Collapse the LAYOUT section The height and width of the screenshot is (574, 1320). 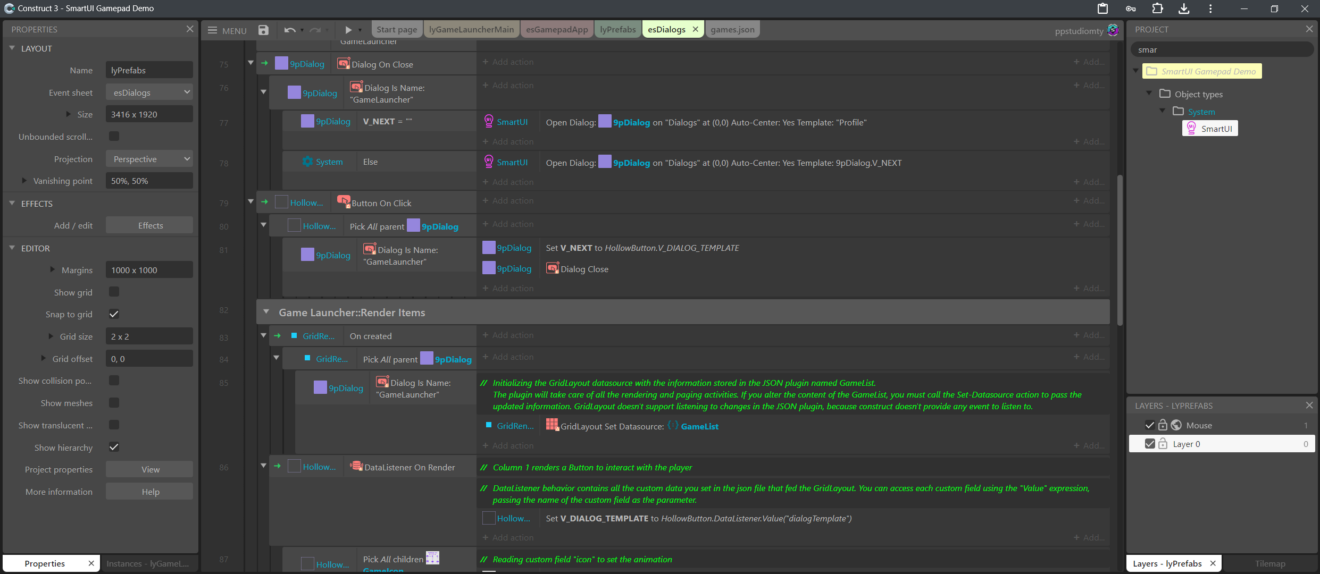point(12,48)
